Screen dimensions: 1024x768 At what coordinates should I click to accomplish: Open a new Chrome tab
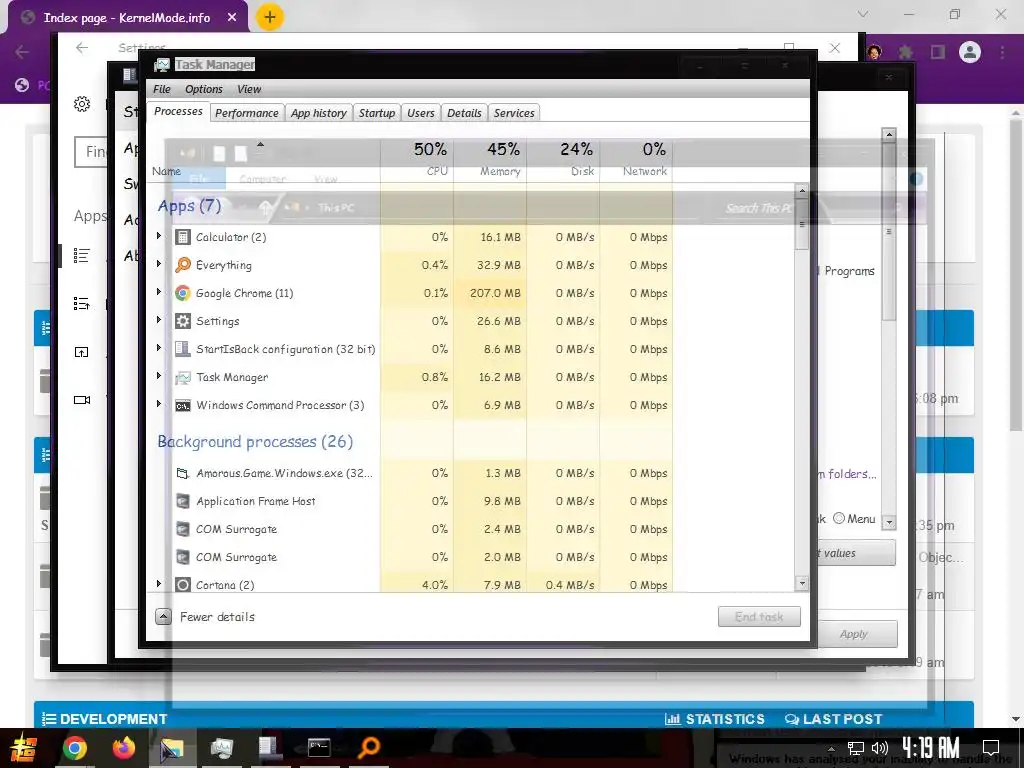(270, 17)
